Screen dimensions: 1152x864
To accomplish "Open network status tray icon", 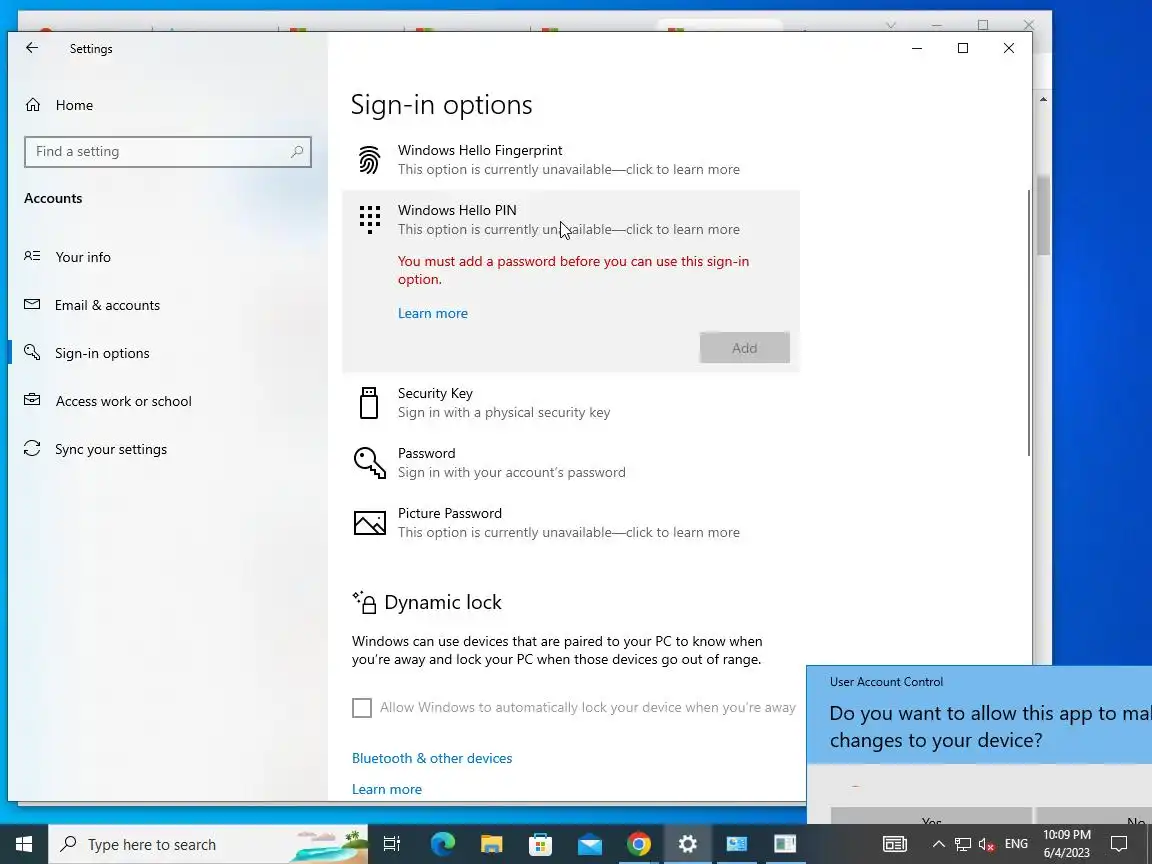I will (962, 844).
